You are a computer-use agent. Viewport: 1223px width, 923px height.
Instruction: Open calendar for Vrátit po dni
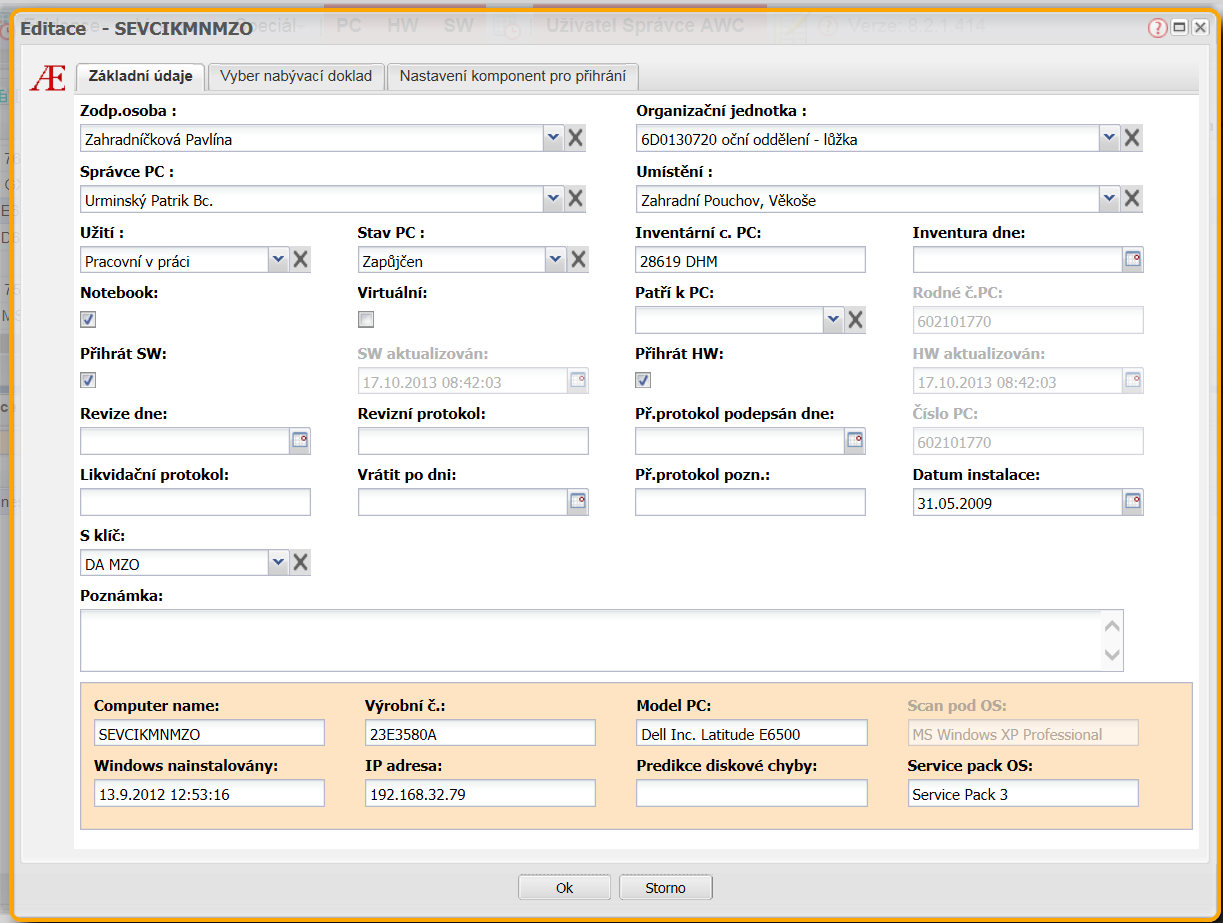tap(577, 502)
